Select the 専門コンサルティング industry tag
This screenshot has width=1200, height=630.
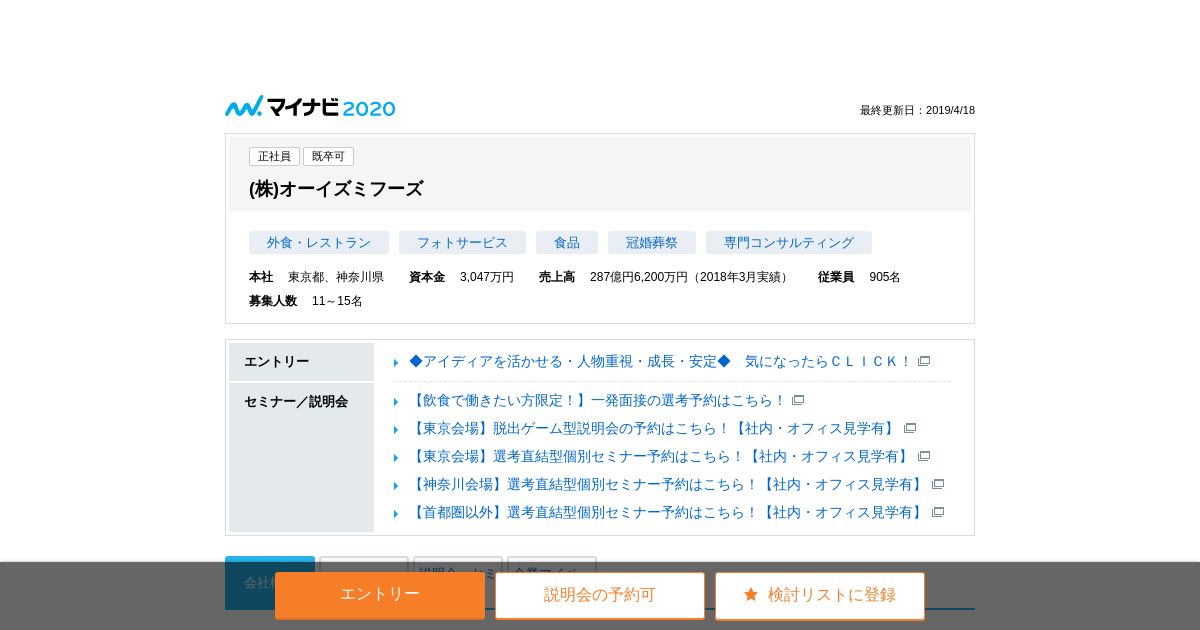(x=789, y=243)
